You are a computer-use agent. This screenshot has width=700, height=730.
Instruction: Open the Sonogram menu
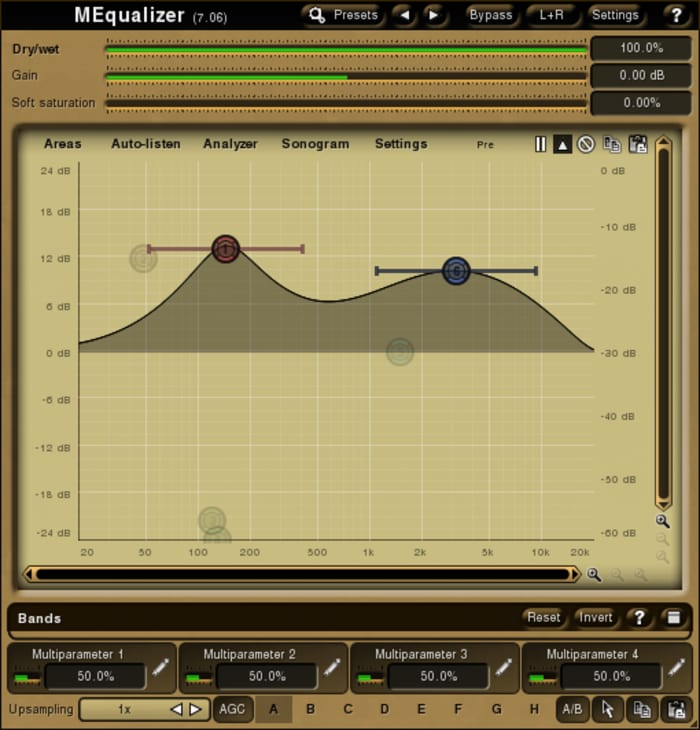coord(316,144)
